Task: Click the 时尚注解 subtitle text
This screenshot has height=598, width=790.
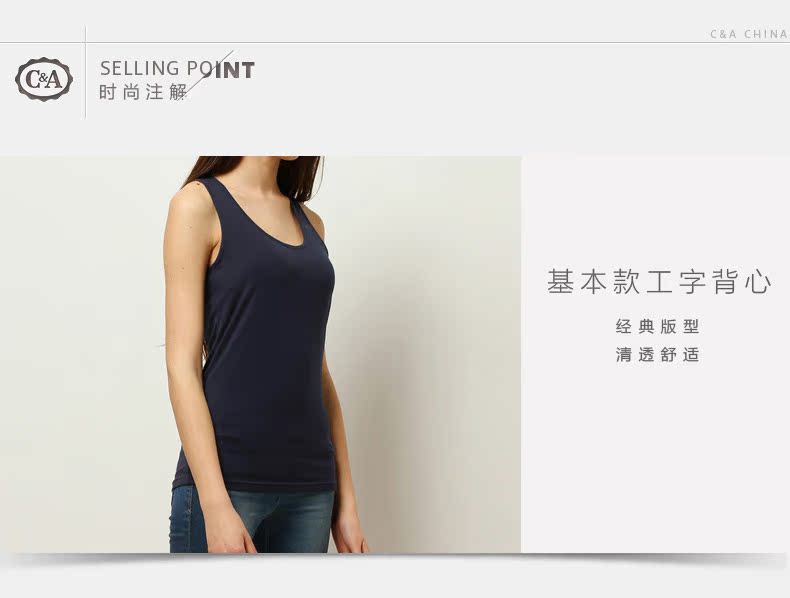Action: click(x=143, y=92)
